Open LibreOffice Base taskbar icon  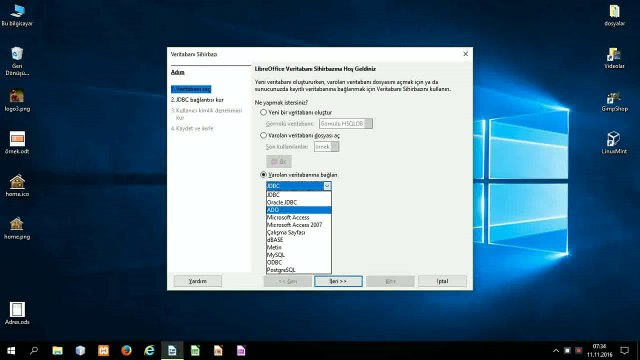coord(241,351)
